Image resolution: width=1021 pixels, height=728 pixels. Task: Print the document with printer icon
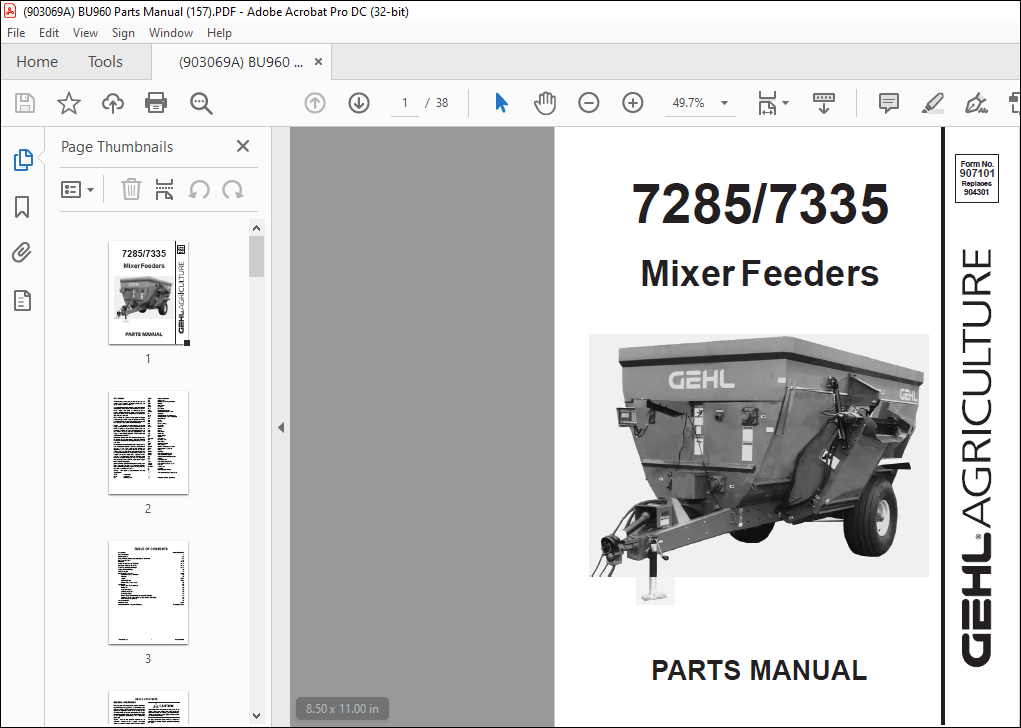coord(156,103)
